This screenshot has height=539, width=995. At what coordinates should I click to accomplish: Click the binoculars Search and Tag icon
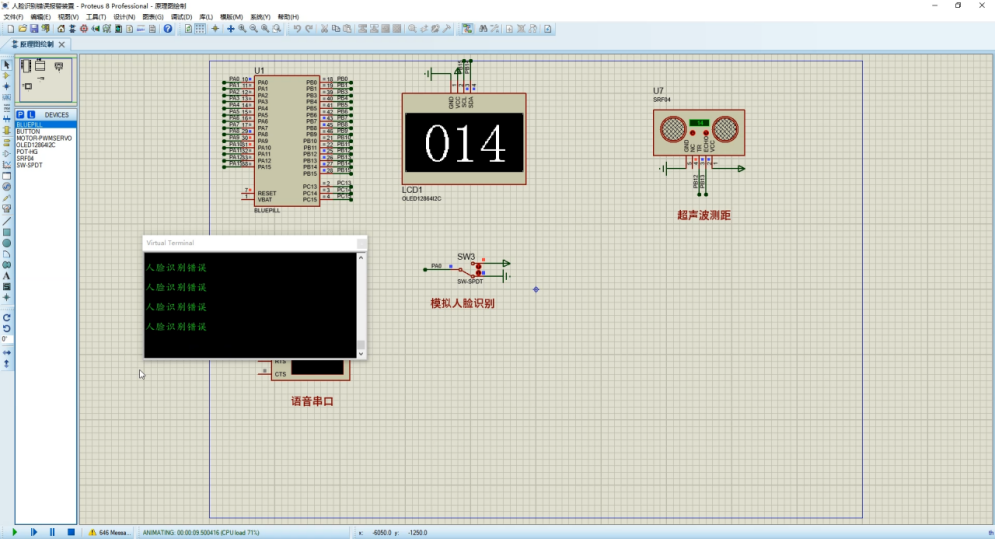[483, 29]
